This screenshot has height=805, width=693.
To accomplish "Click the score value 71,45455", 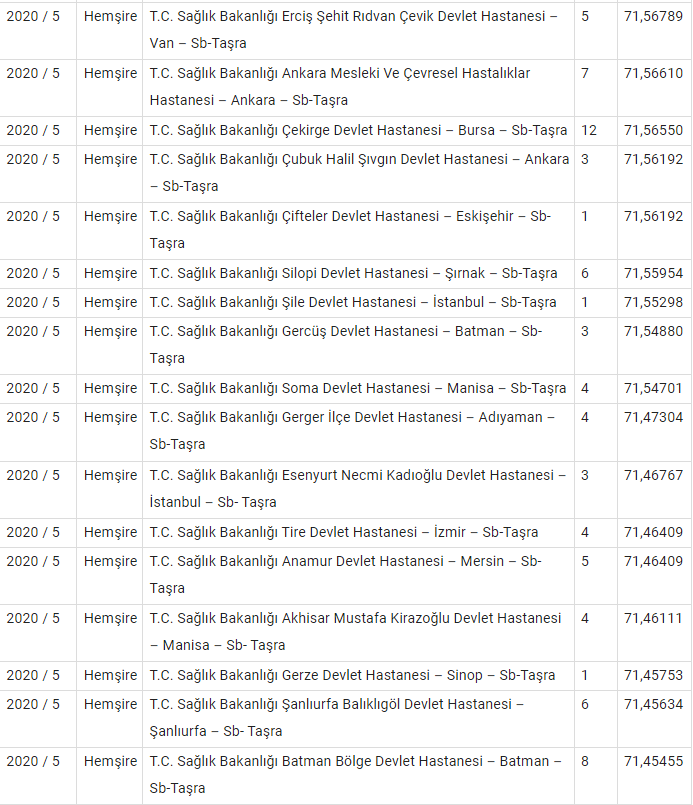I will click(x=653, y=761).
